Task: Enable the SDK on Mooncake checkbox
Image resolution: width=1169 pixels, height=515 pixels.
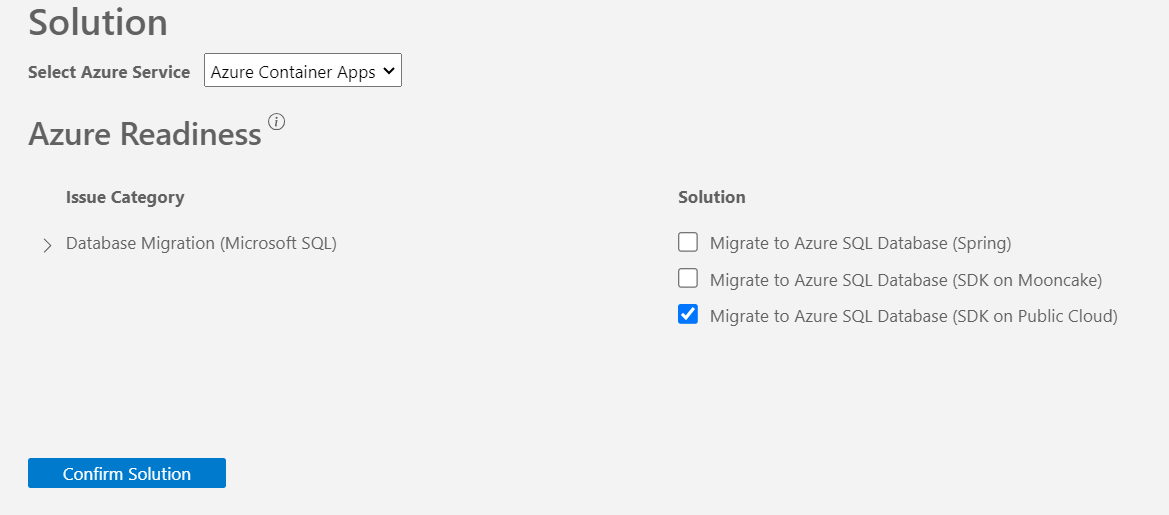Action: [x=687, y=279]
